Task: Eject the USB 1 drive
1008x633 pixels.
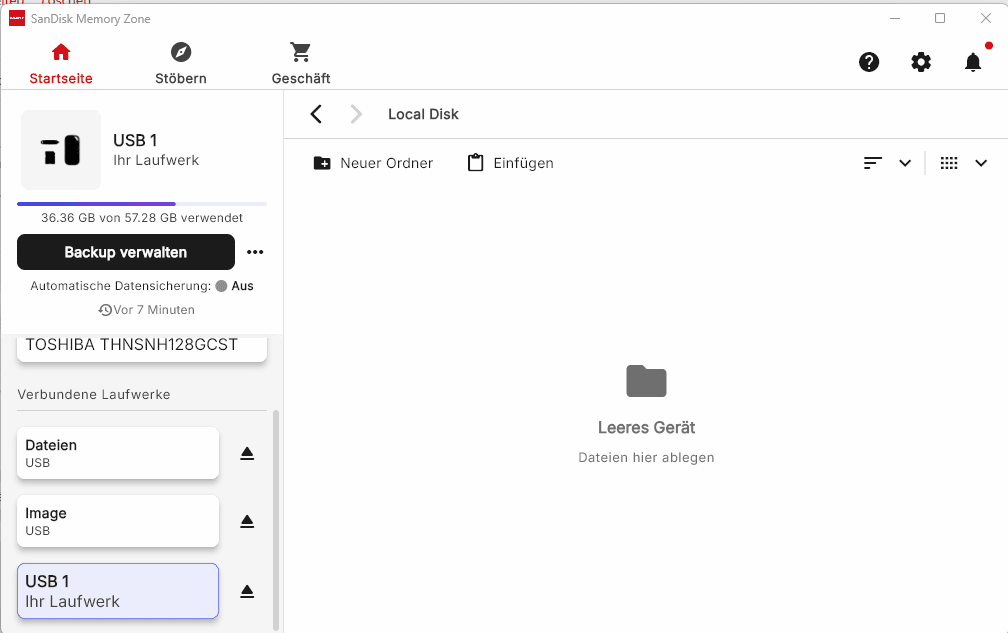Action: 248,592
